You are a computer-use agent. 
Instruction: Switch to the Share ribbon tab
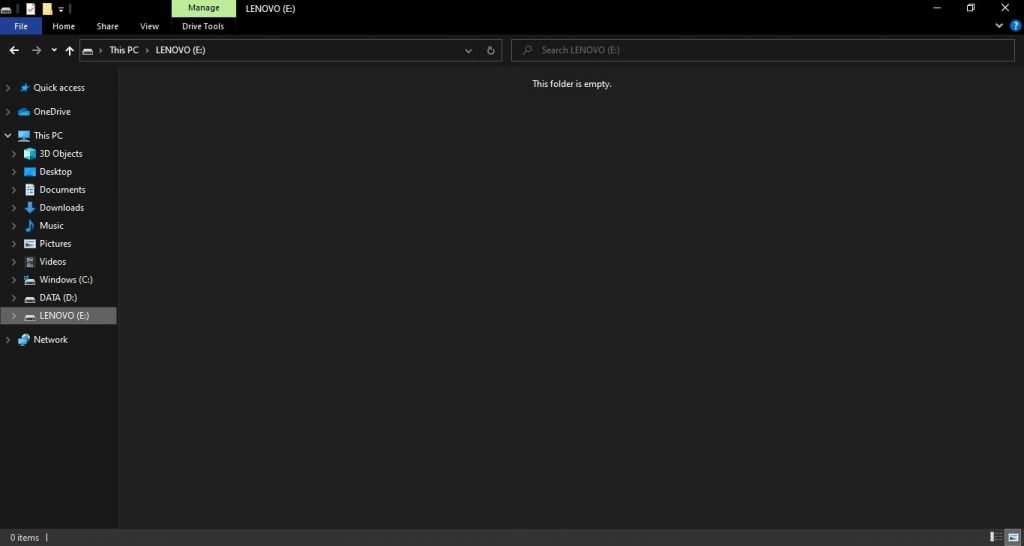107,26
